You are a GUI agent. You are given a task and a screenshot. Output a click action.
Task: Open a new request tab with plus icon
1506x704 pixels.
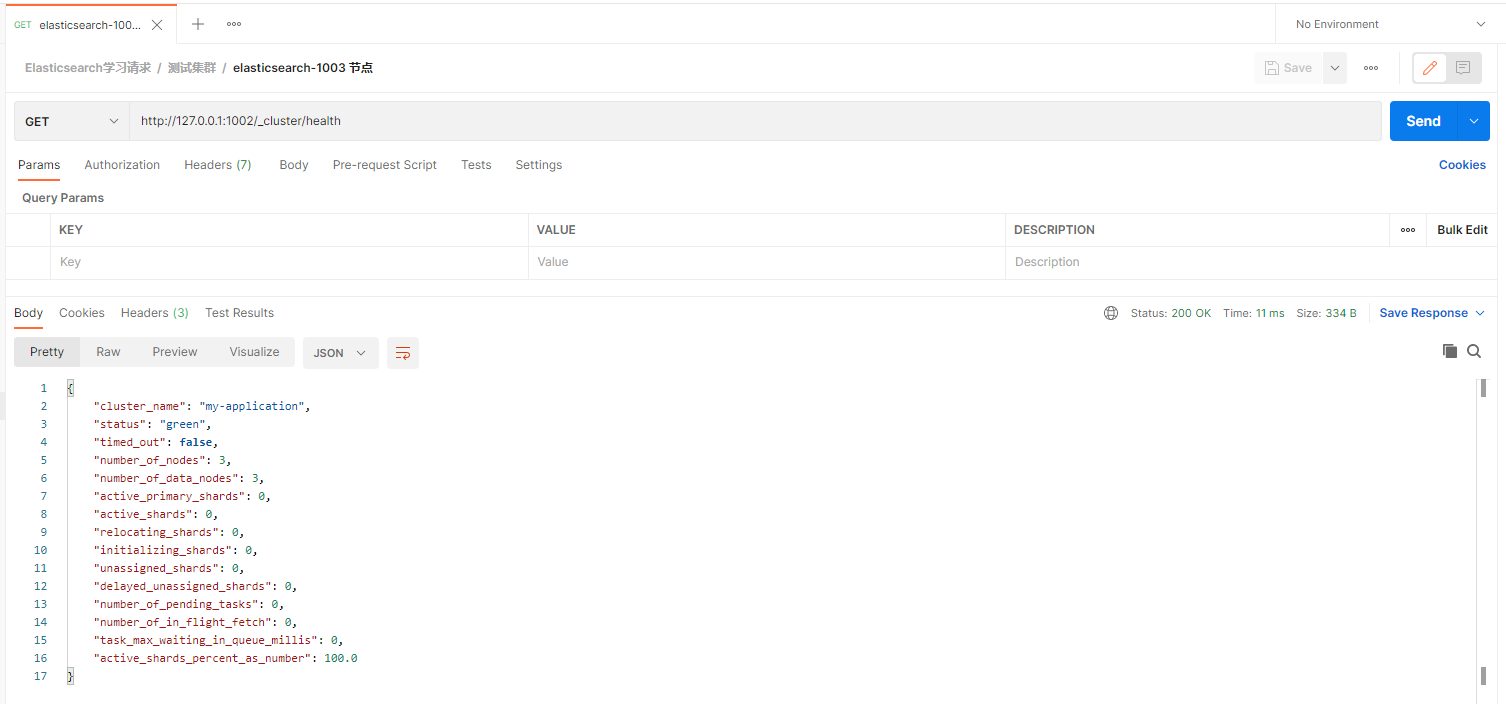pyautogui.click(x=198, y=24)
